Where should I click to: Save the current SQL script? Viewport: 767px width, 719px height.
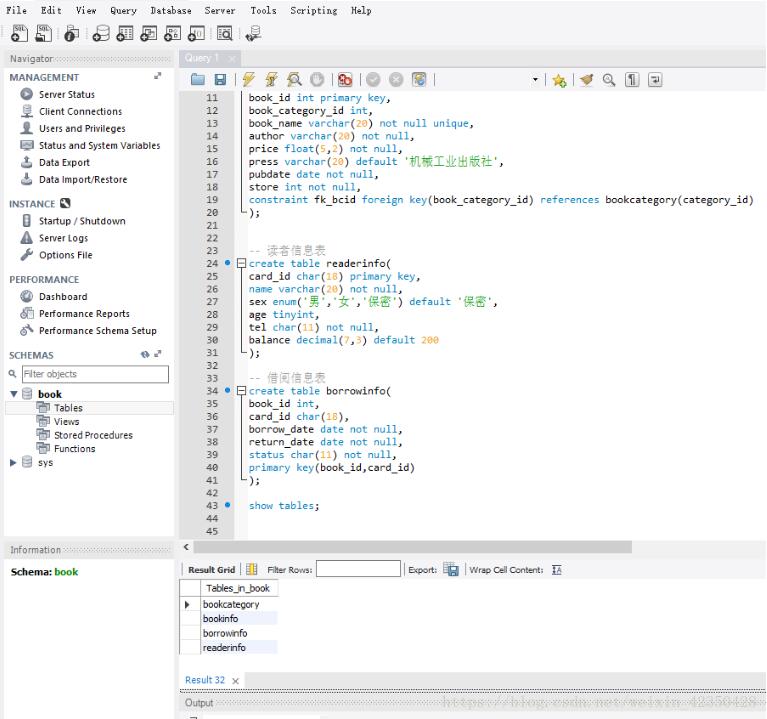coord(220,80)
